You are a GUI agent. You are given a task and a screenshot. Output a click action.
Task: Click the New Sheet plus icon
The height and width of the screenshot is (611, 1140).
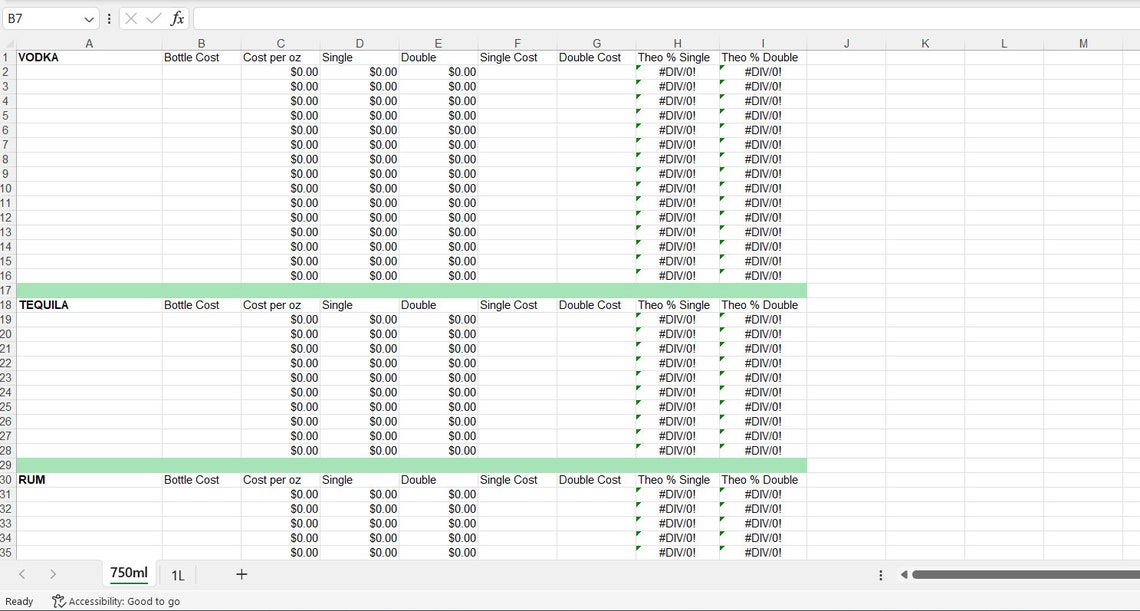tap(241, 575)
